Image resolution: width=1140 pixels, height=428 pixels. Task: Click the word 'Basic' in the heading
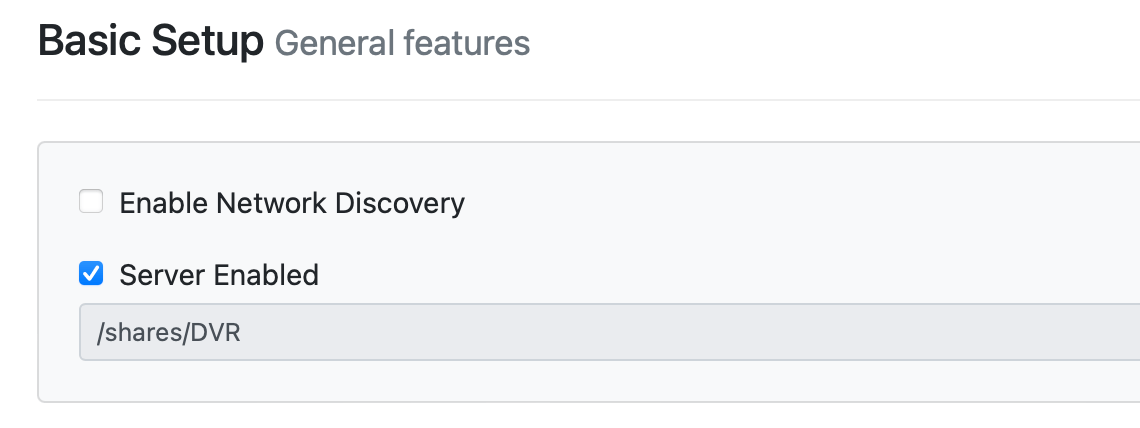click(88, 43)
